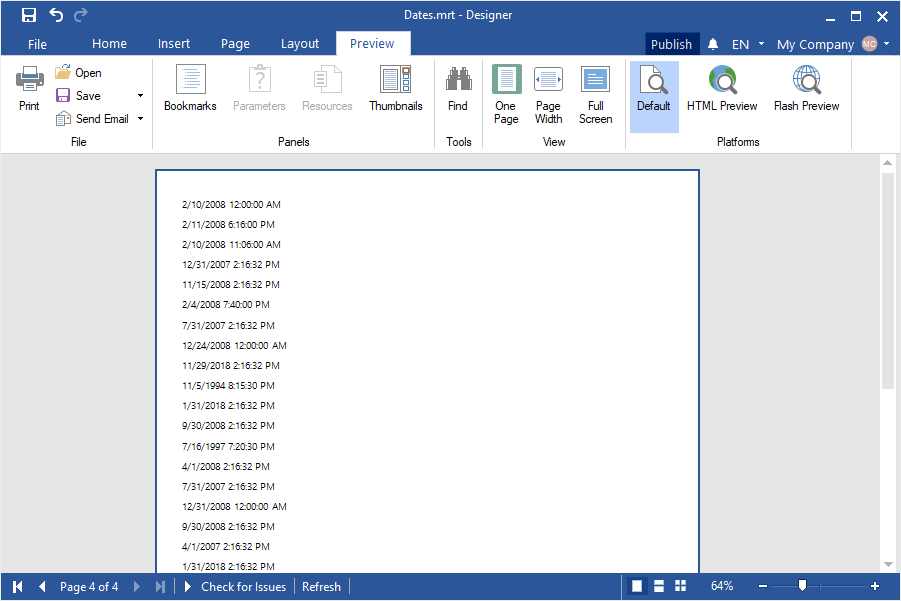901x601 pixels.
Task: Go to the first page
Action: (18, 587)
